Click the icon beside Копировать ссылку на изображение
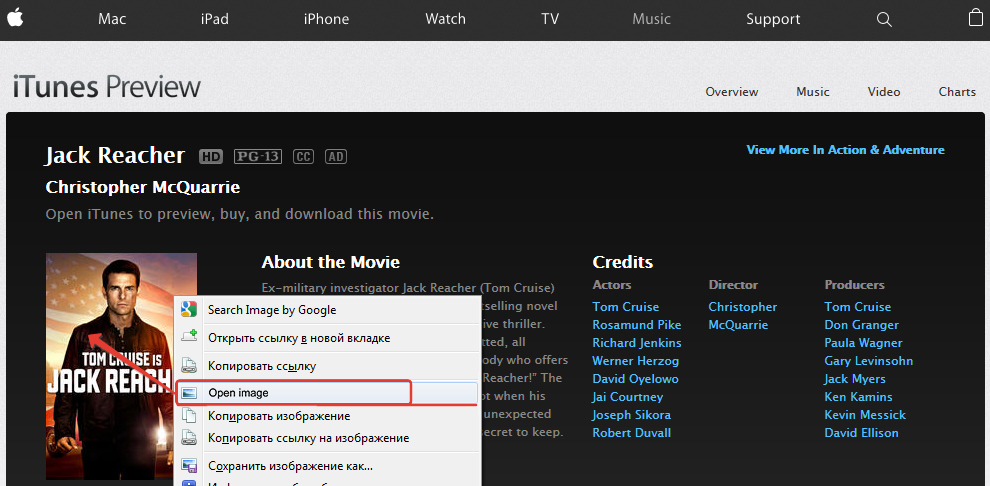This screenshot has width=990, height=486. [189, 437]
